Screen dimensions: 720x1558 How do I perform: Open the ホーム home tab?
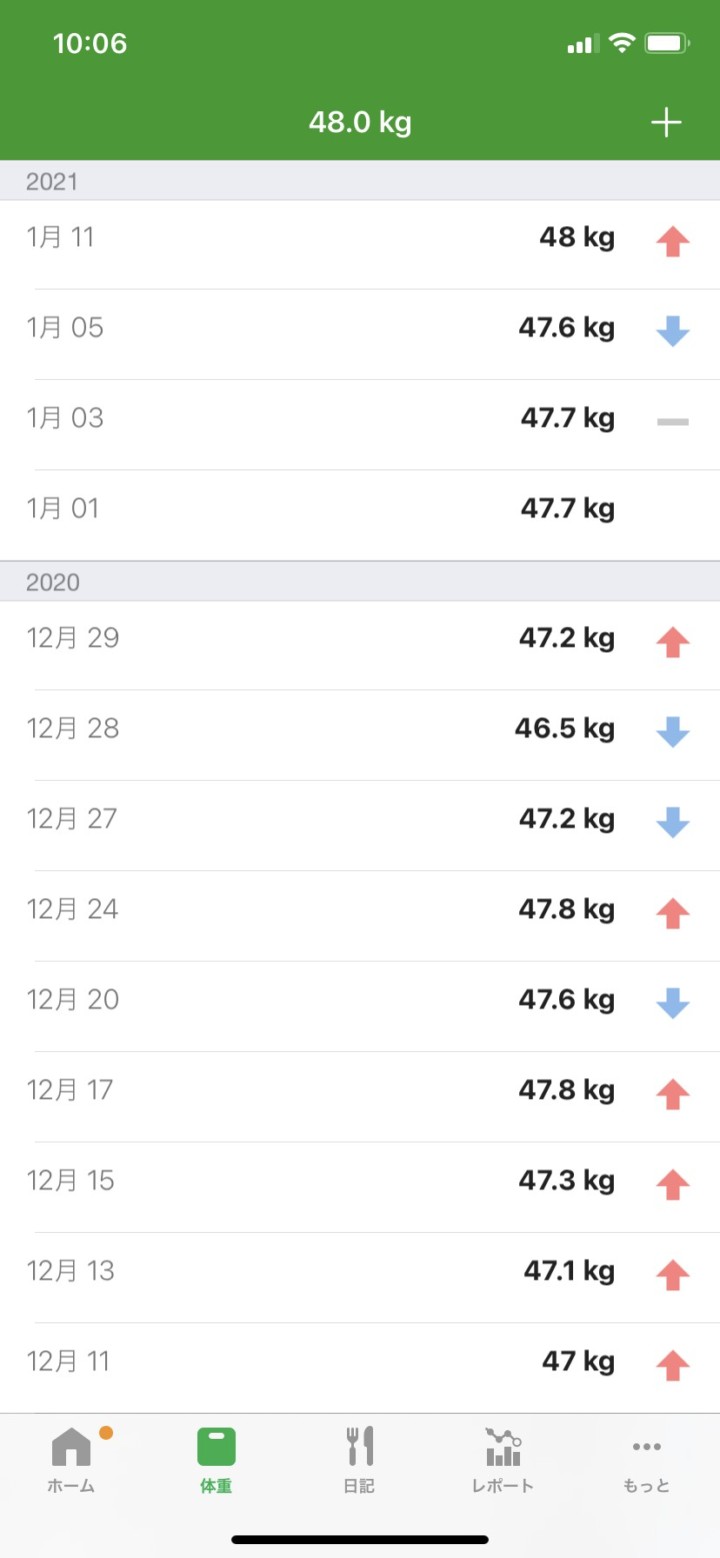coord(71,1459)
